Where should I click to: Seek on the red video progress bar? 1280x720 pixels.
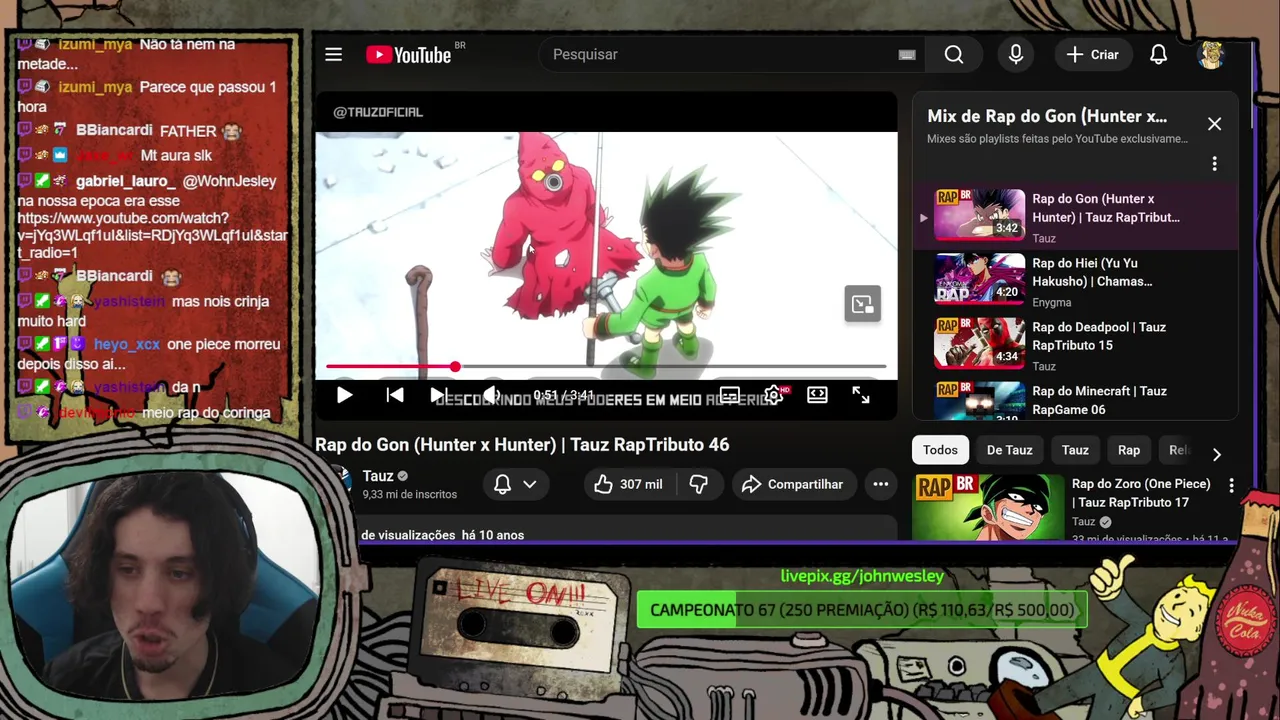pos(606,367)
